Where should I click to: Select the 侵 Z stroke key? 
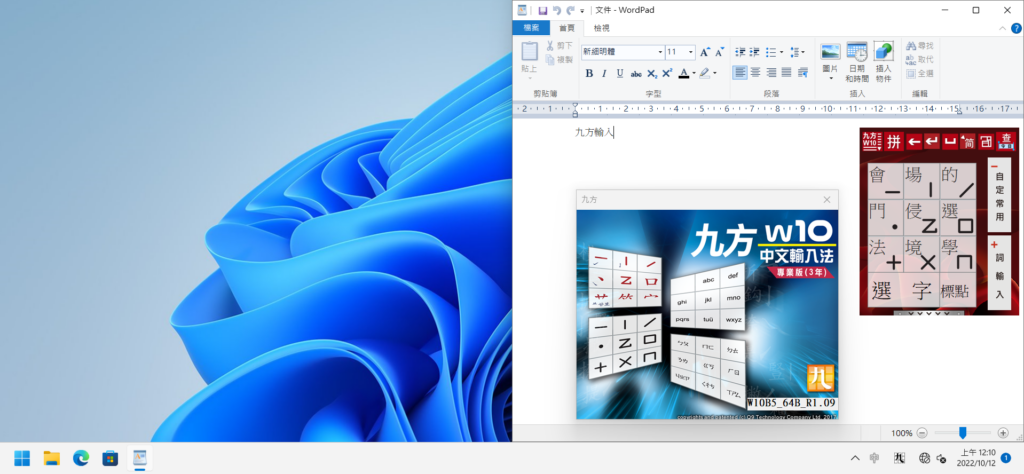[x=921, y=217]
